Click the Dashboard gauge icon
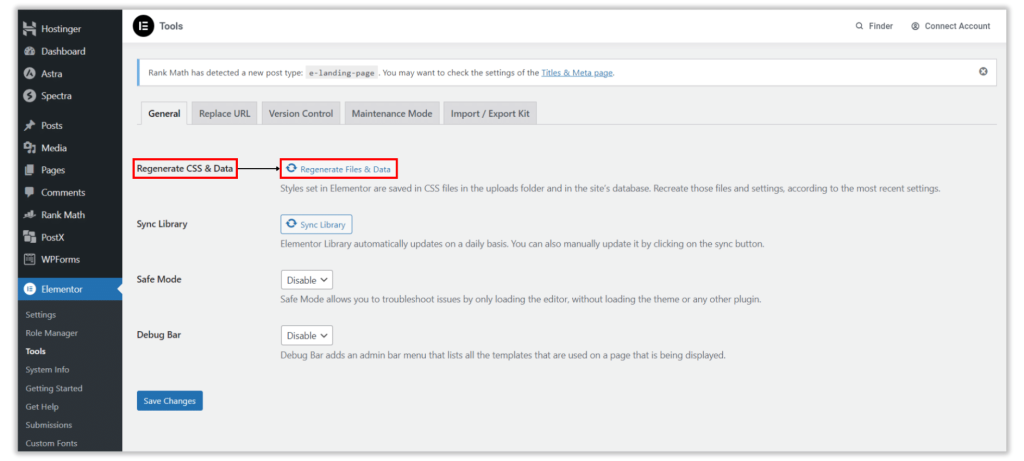Image resolution: width=1024 pixels, height=461 pixels. 29,52
